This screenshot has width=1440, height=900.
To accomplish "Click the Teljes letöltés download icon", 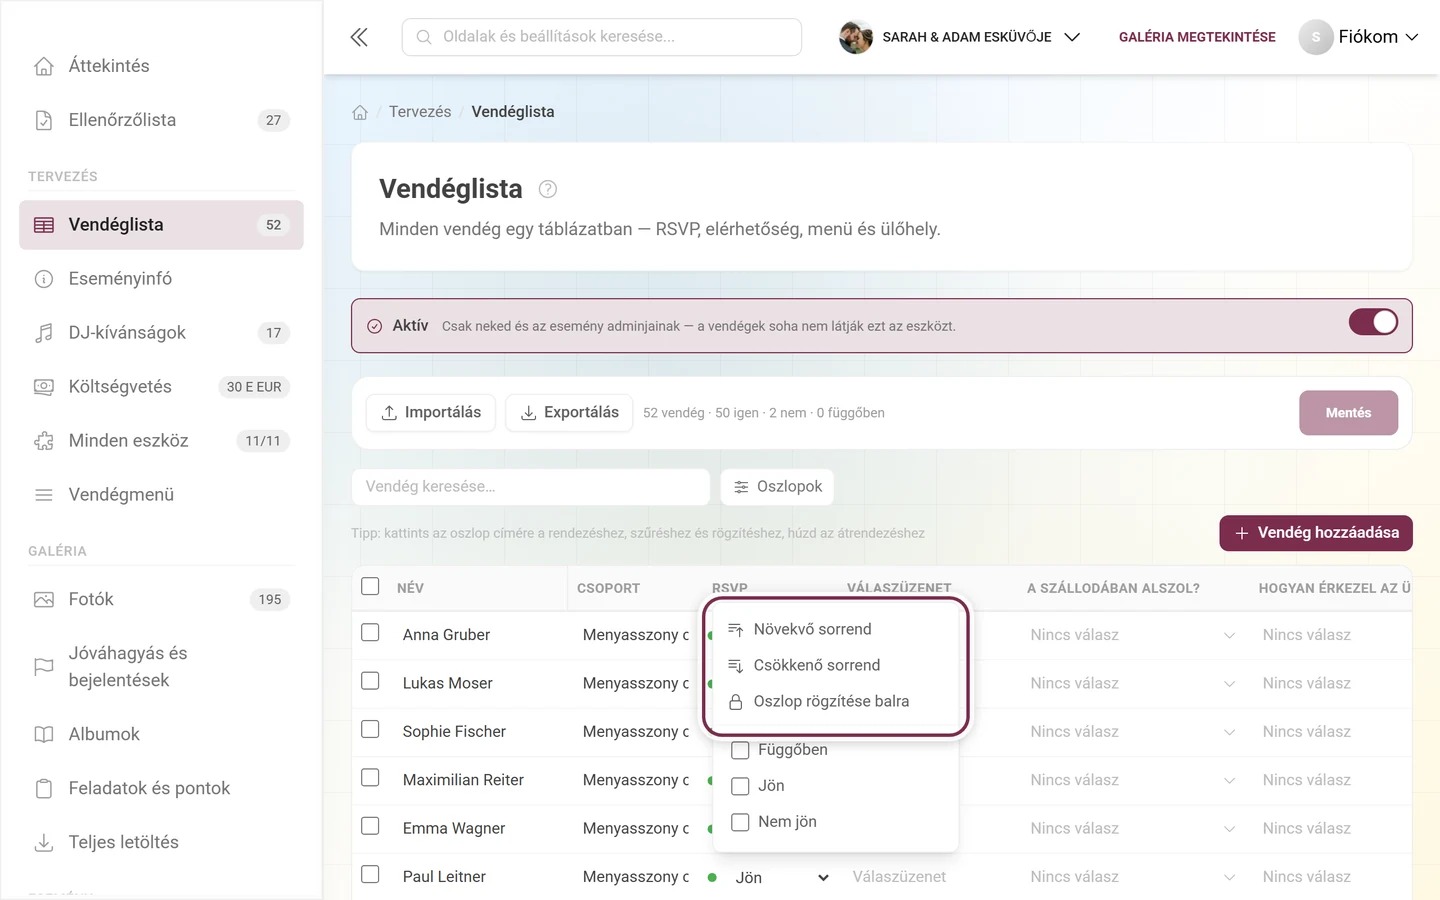I will tap(44, 843).
